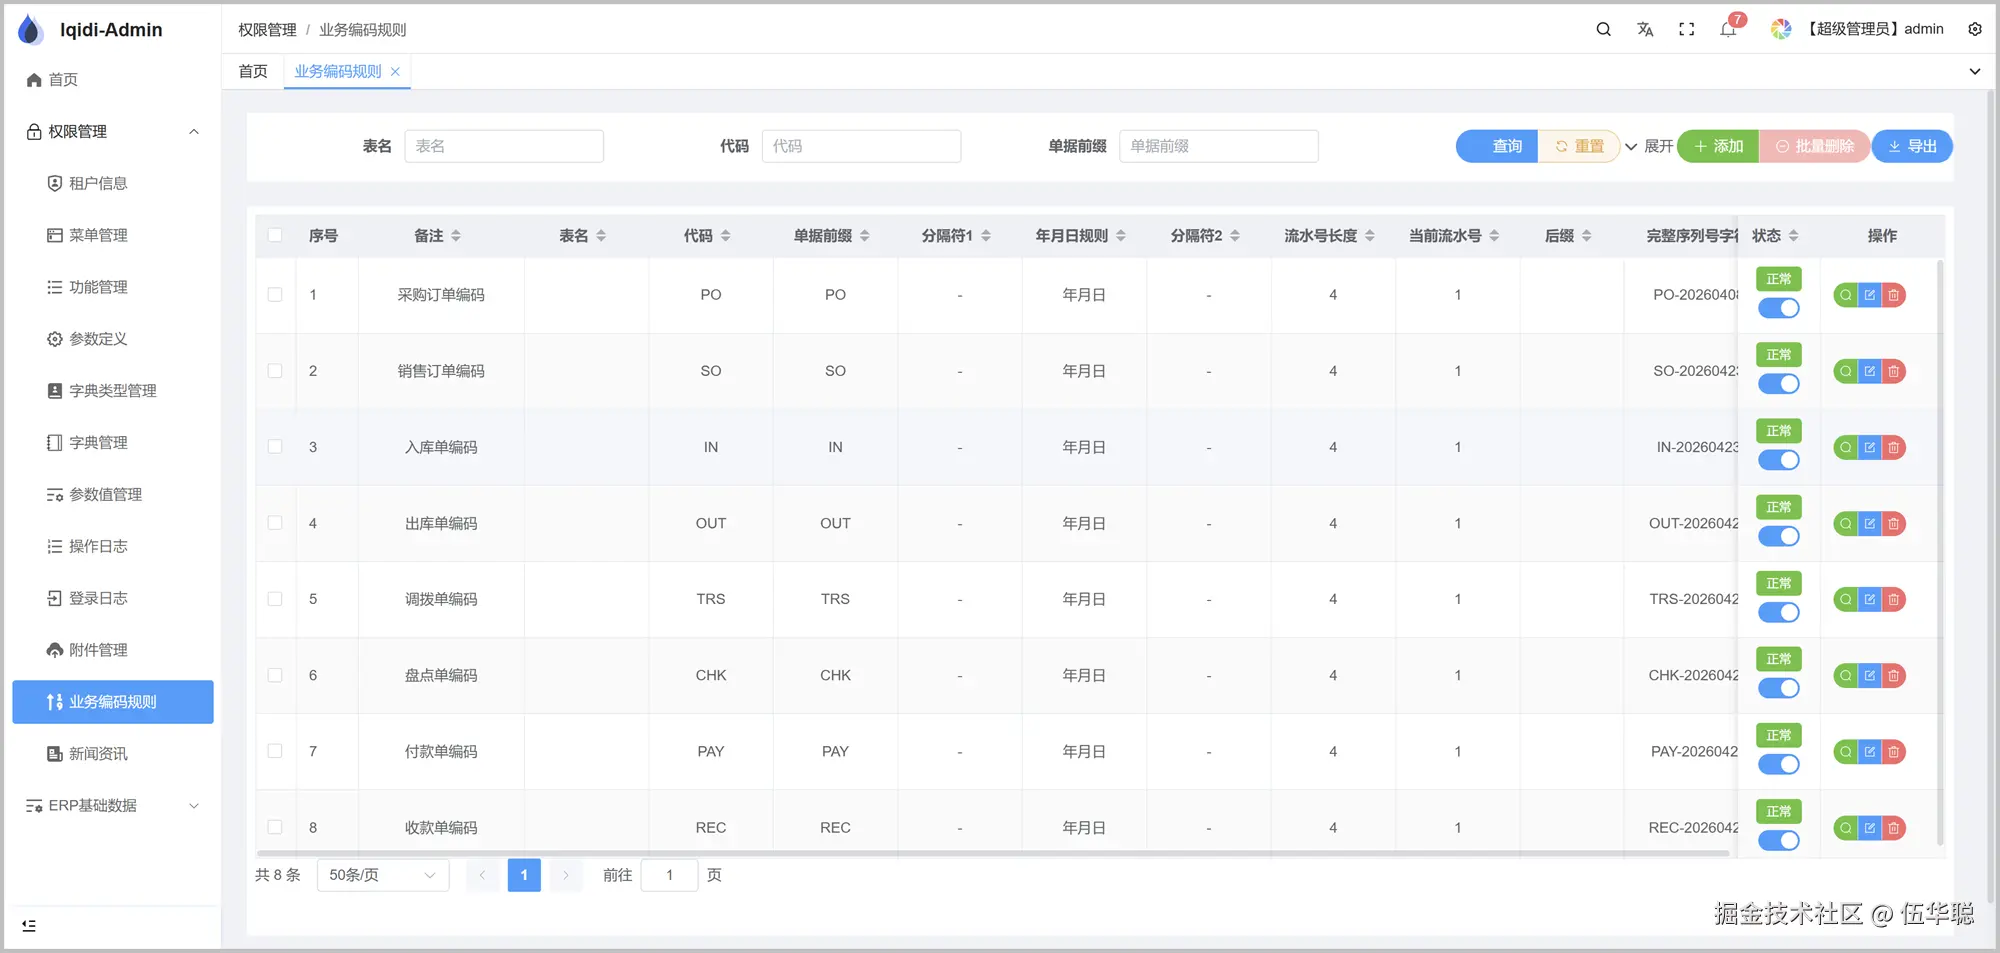Open the global search icon
Screen dimensions: 2000x953
coord(1603,29)
